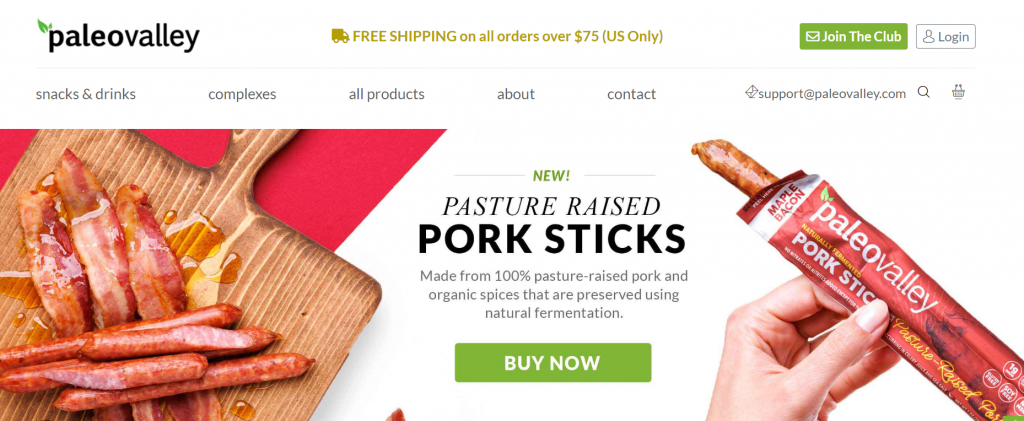
Task: Click the Login button
Action: coord(946,37)
